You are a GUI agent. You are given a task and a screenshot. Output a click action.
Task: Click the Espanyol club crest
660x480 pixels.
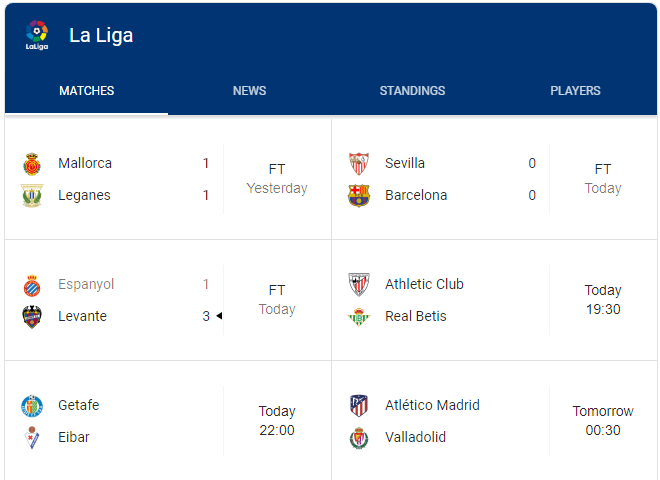pyautogui.click(x=32, y=285)
